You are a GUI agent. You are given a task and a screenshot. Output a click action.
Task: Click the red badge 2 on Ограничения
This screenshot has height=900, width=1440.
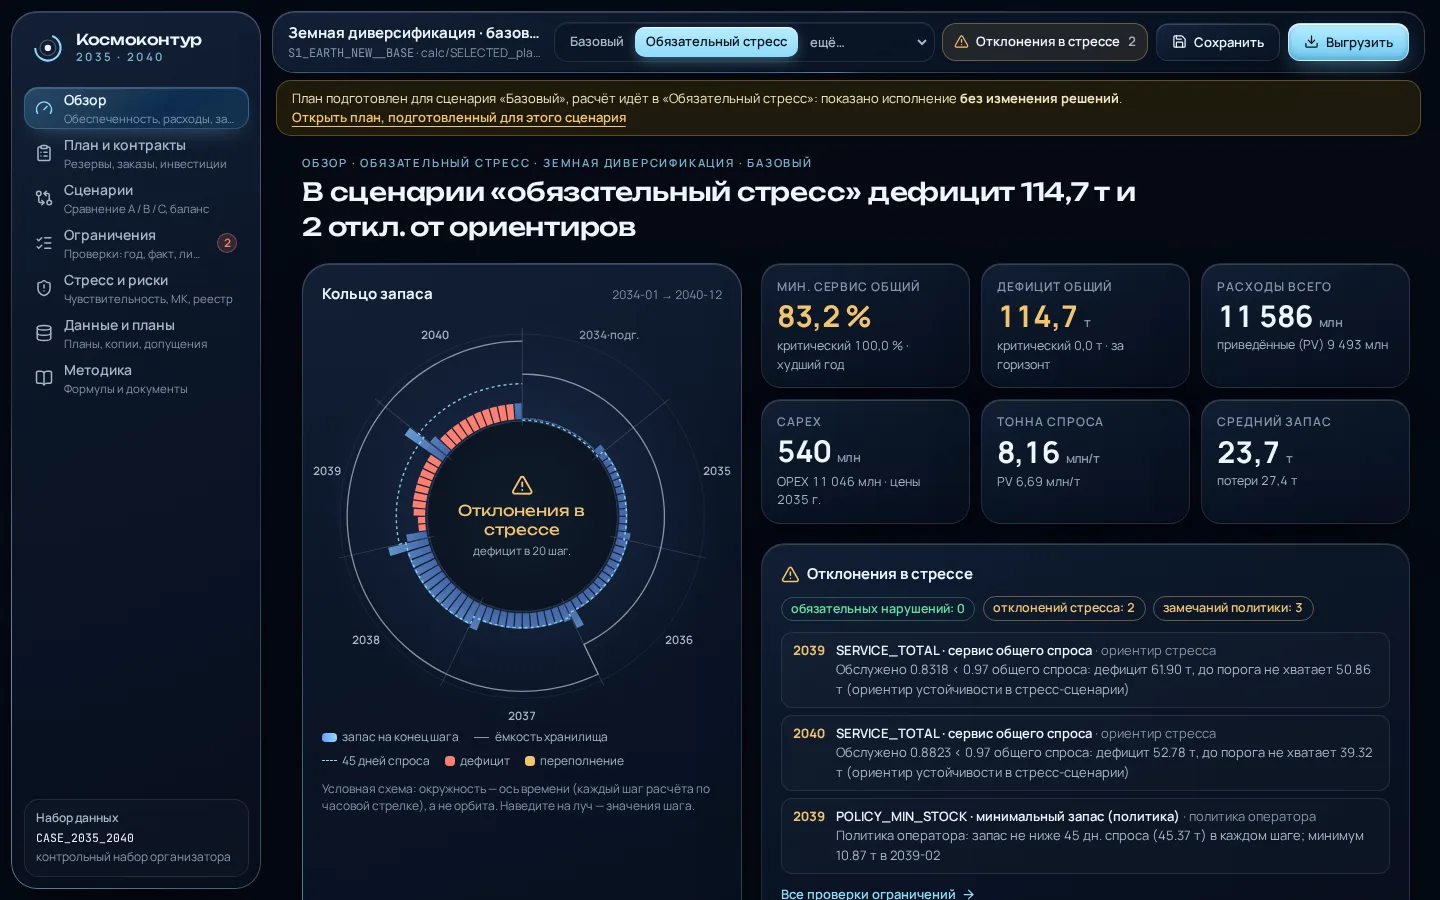(227, 243)
